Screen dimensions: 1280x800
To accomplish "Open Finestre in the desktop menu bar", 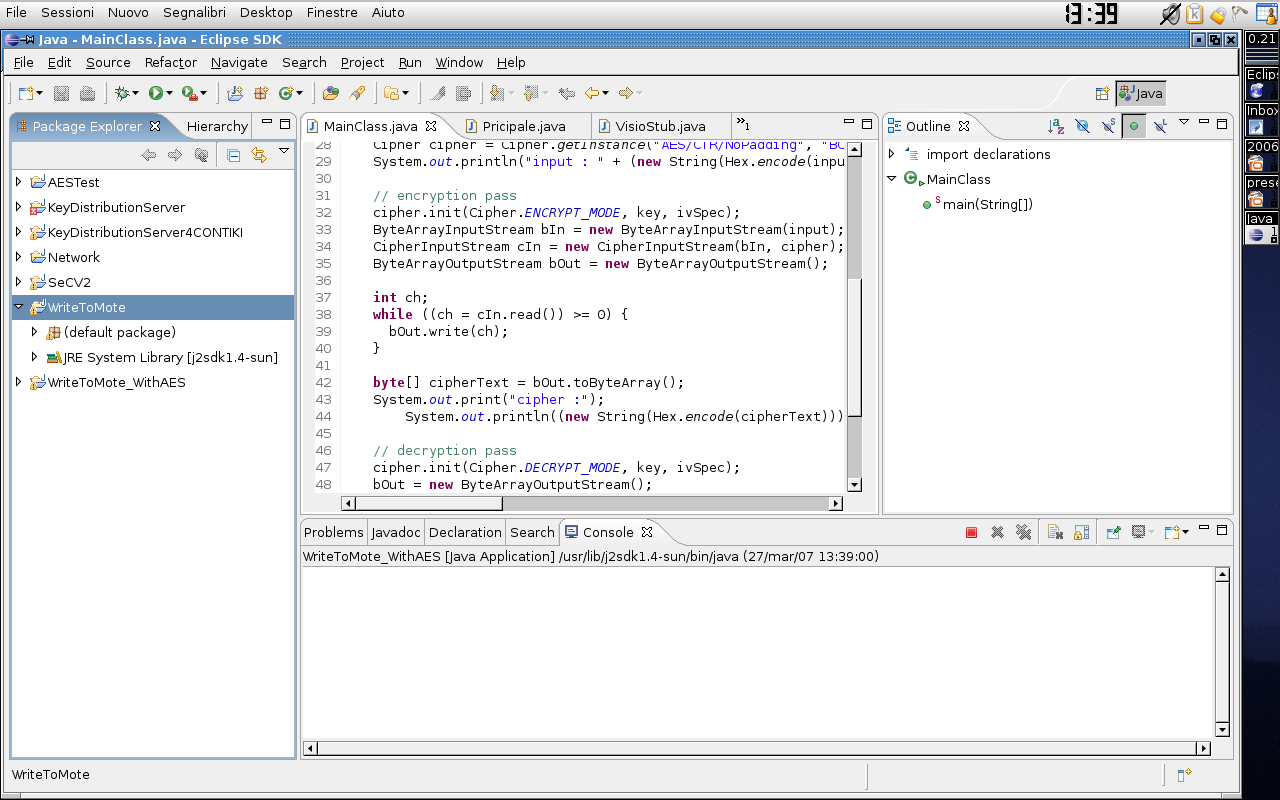I will click(332, 12).
